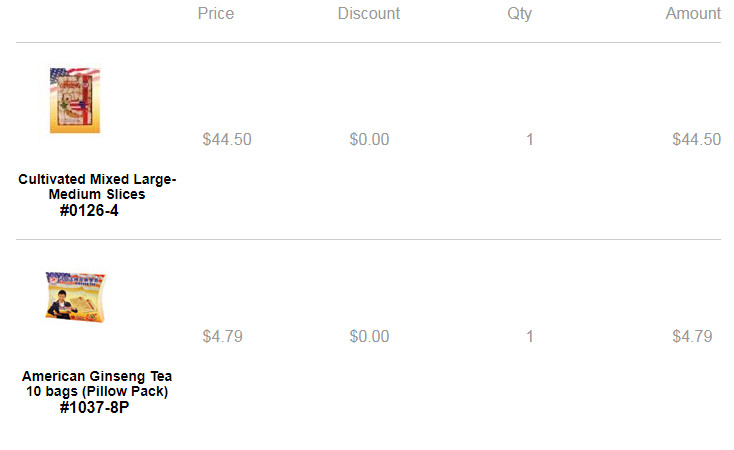Click the $0.00 discount for ginseng slices

[369, 140]
